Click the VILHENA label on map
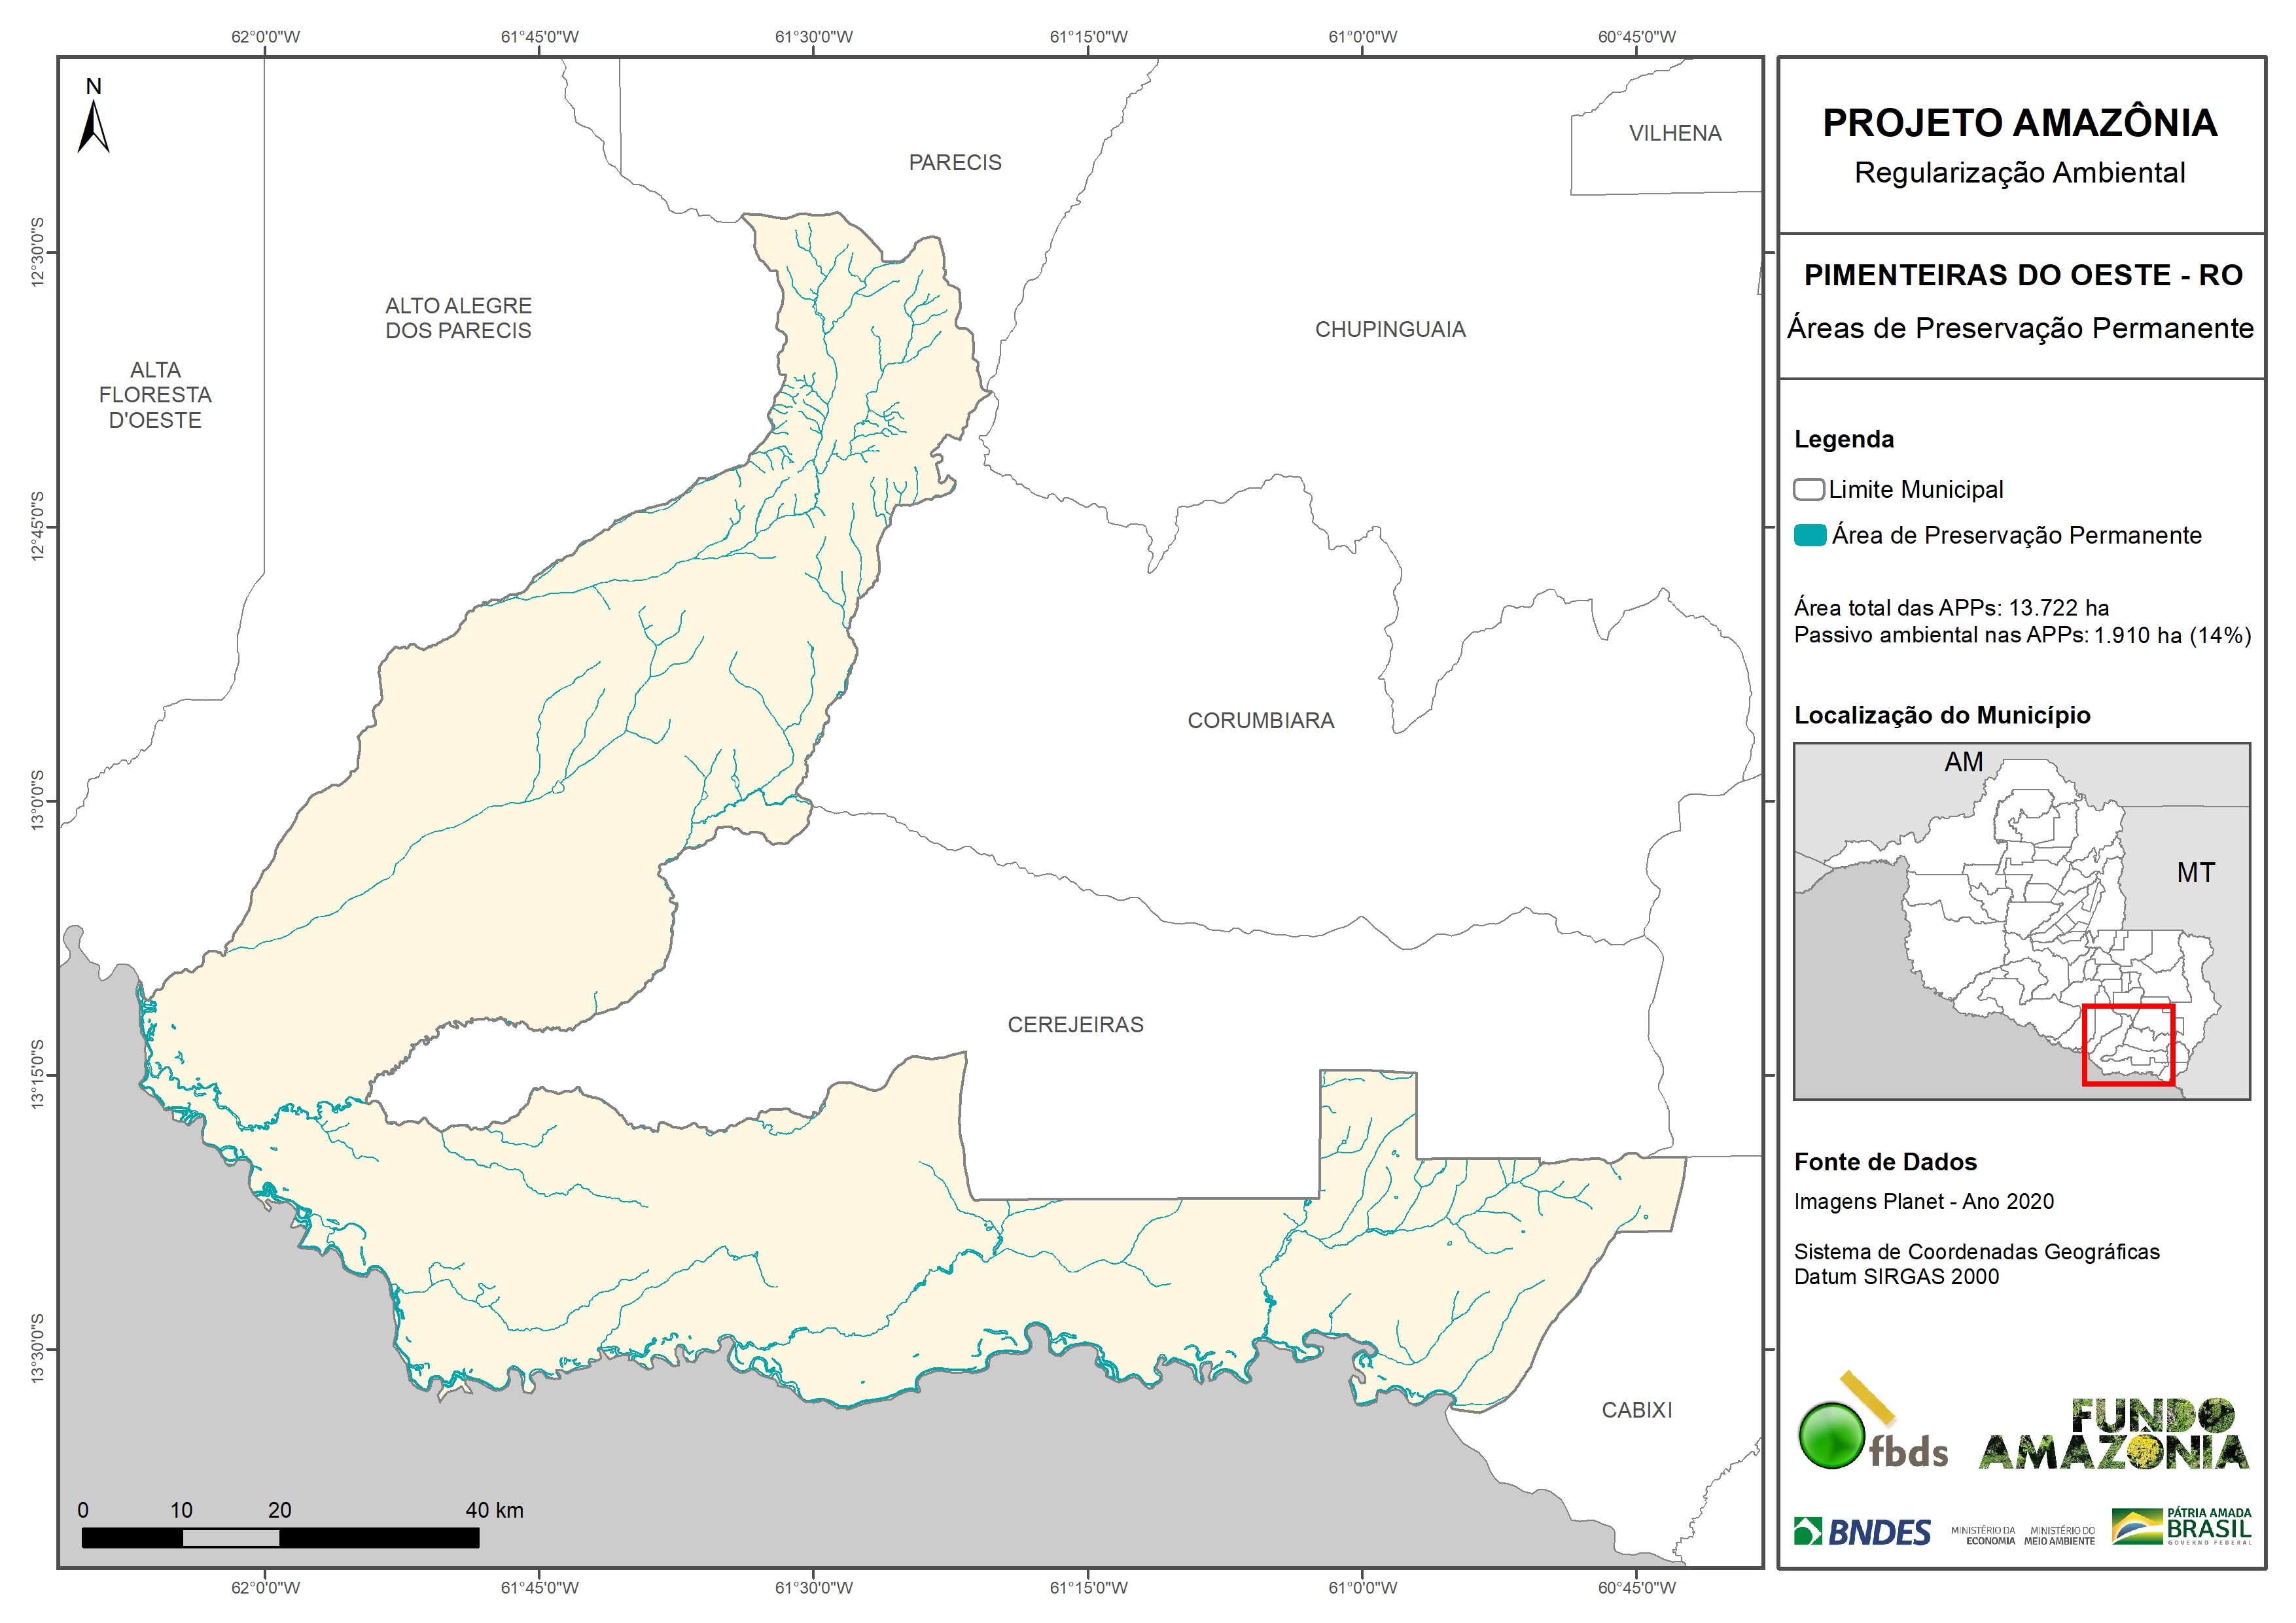Viewport: 2296px width, 1623px height. (1675, 133)
